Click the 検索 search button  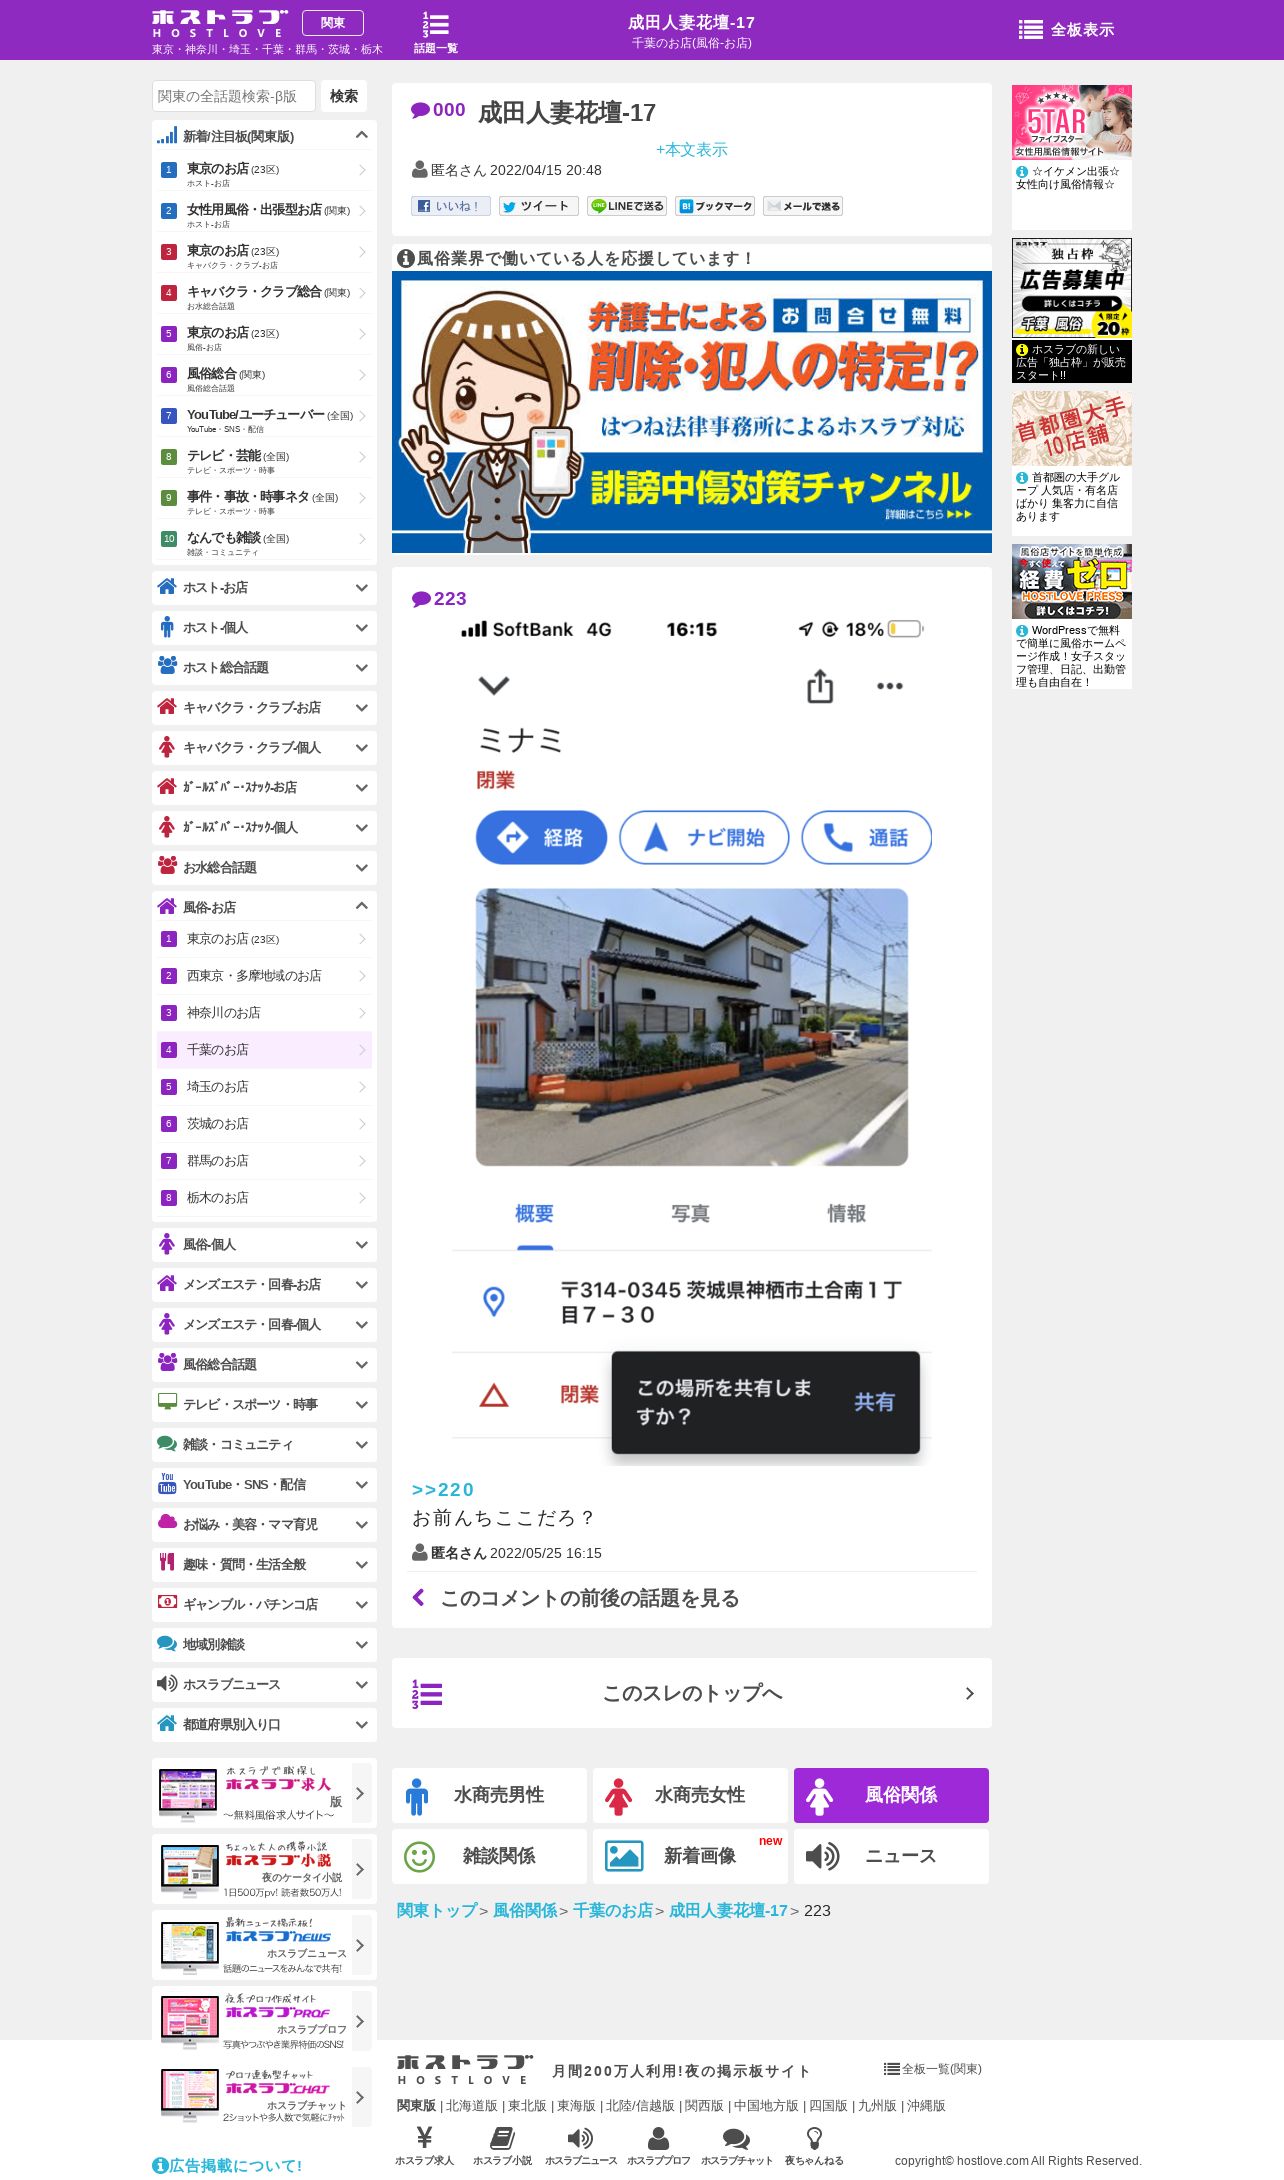(344, 96)
